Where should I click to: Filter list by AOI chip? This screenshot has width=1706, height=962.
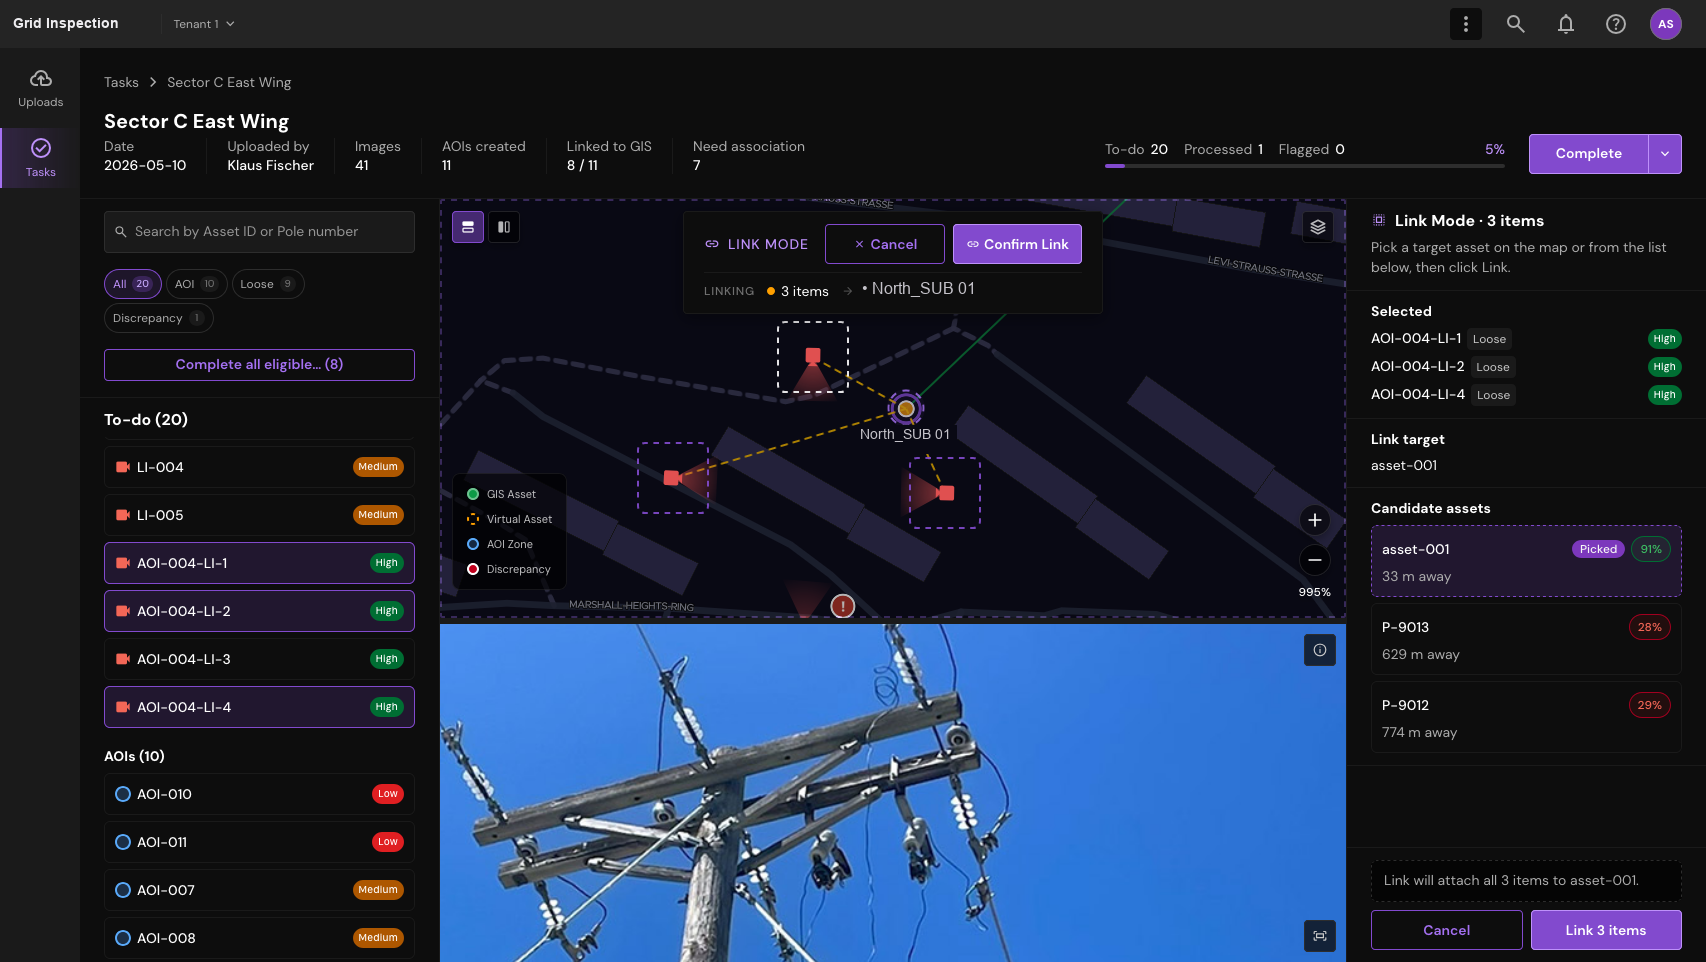[196, 284]
